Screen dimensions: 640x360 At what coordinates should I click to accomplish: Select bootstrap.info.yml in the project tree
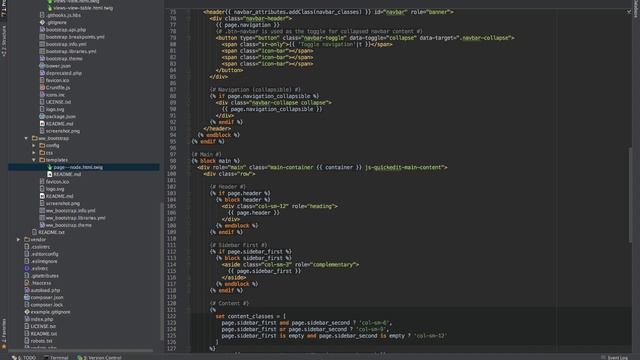point(66,44)
